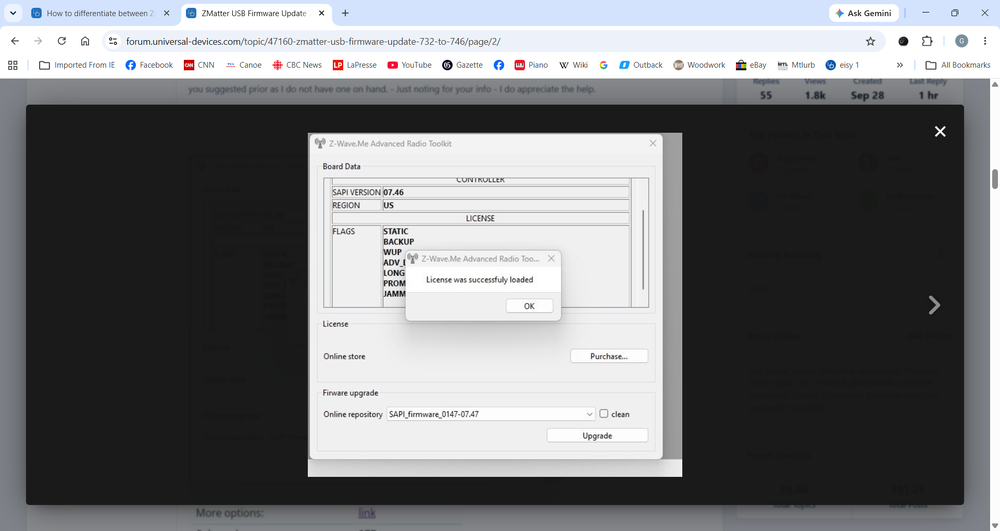Click the BACKUP license flag
The height and width of the screenshot is (531, 1000).
coord(399,242)
